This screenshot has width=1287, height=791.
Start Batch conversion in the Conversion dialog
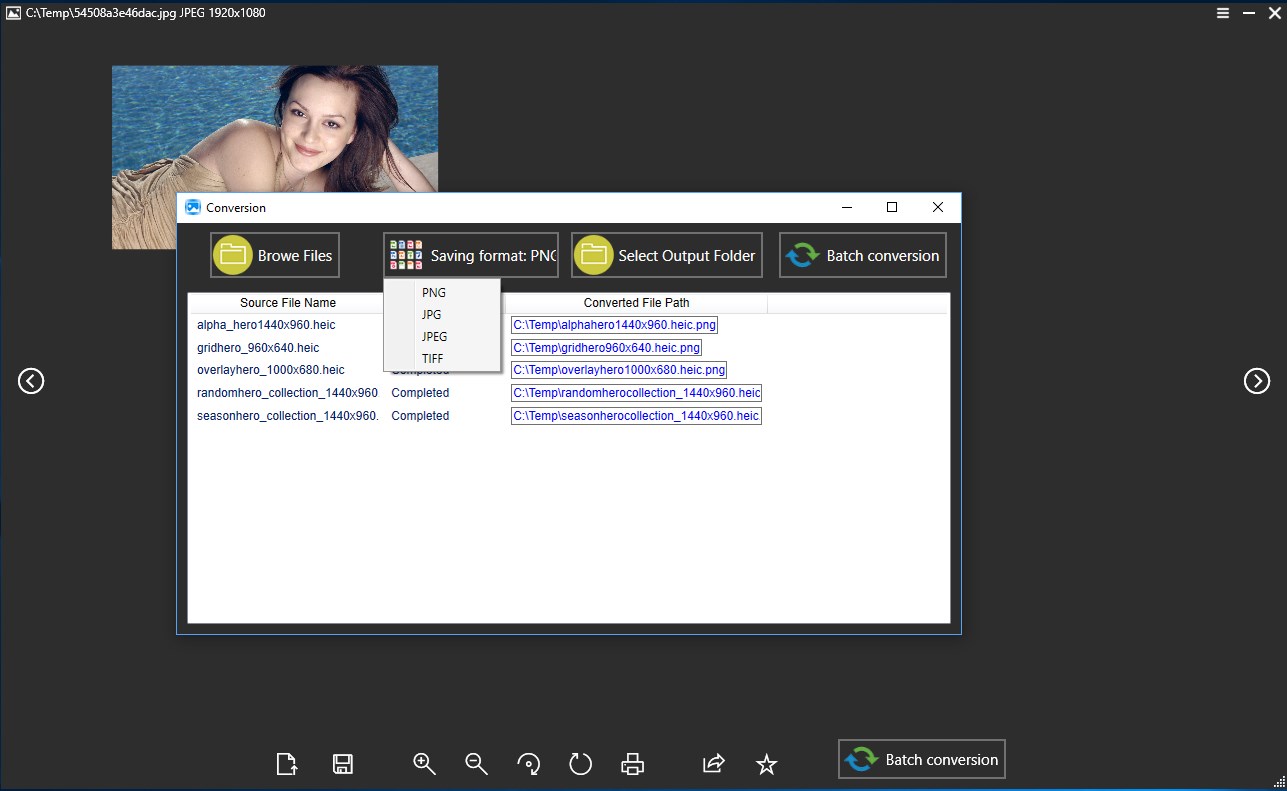click(x=862, y=255)
